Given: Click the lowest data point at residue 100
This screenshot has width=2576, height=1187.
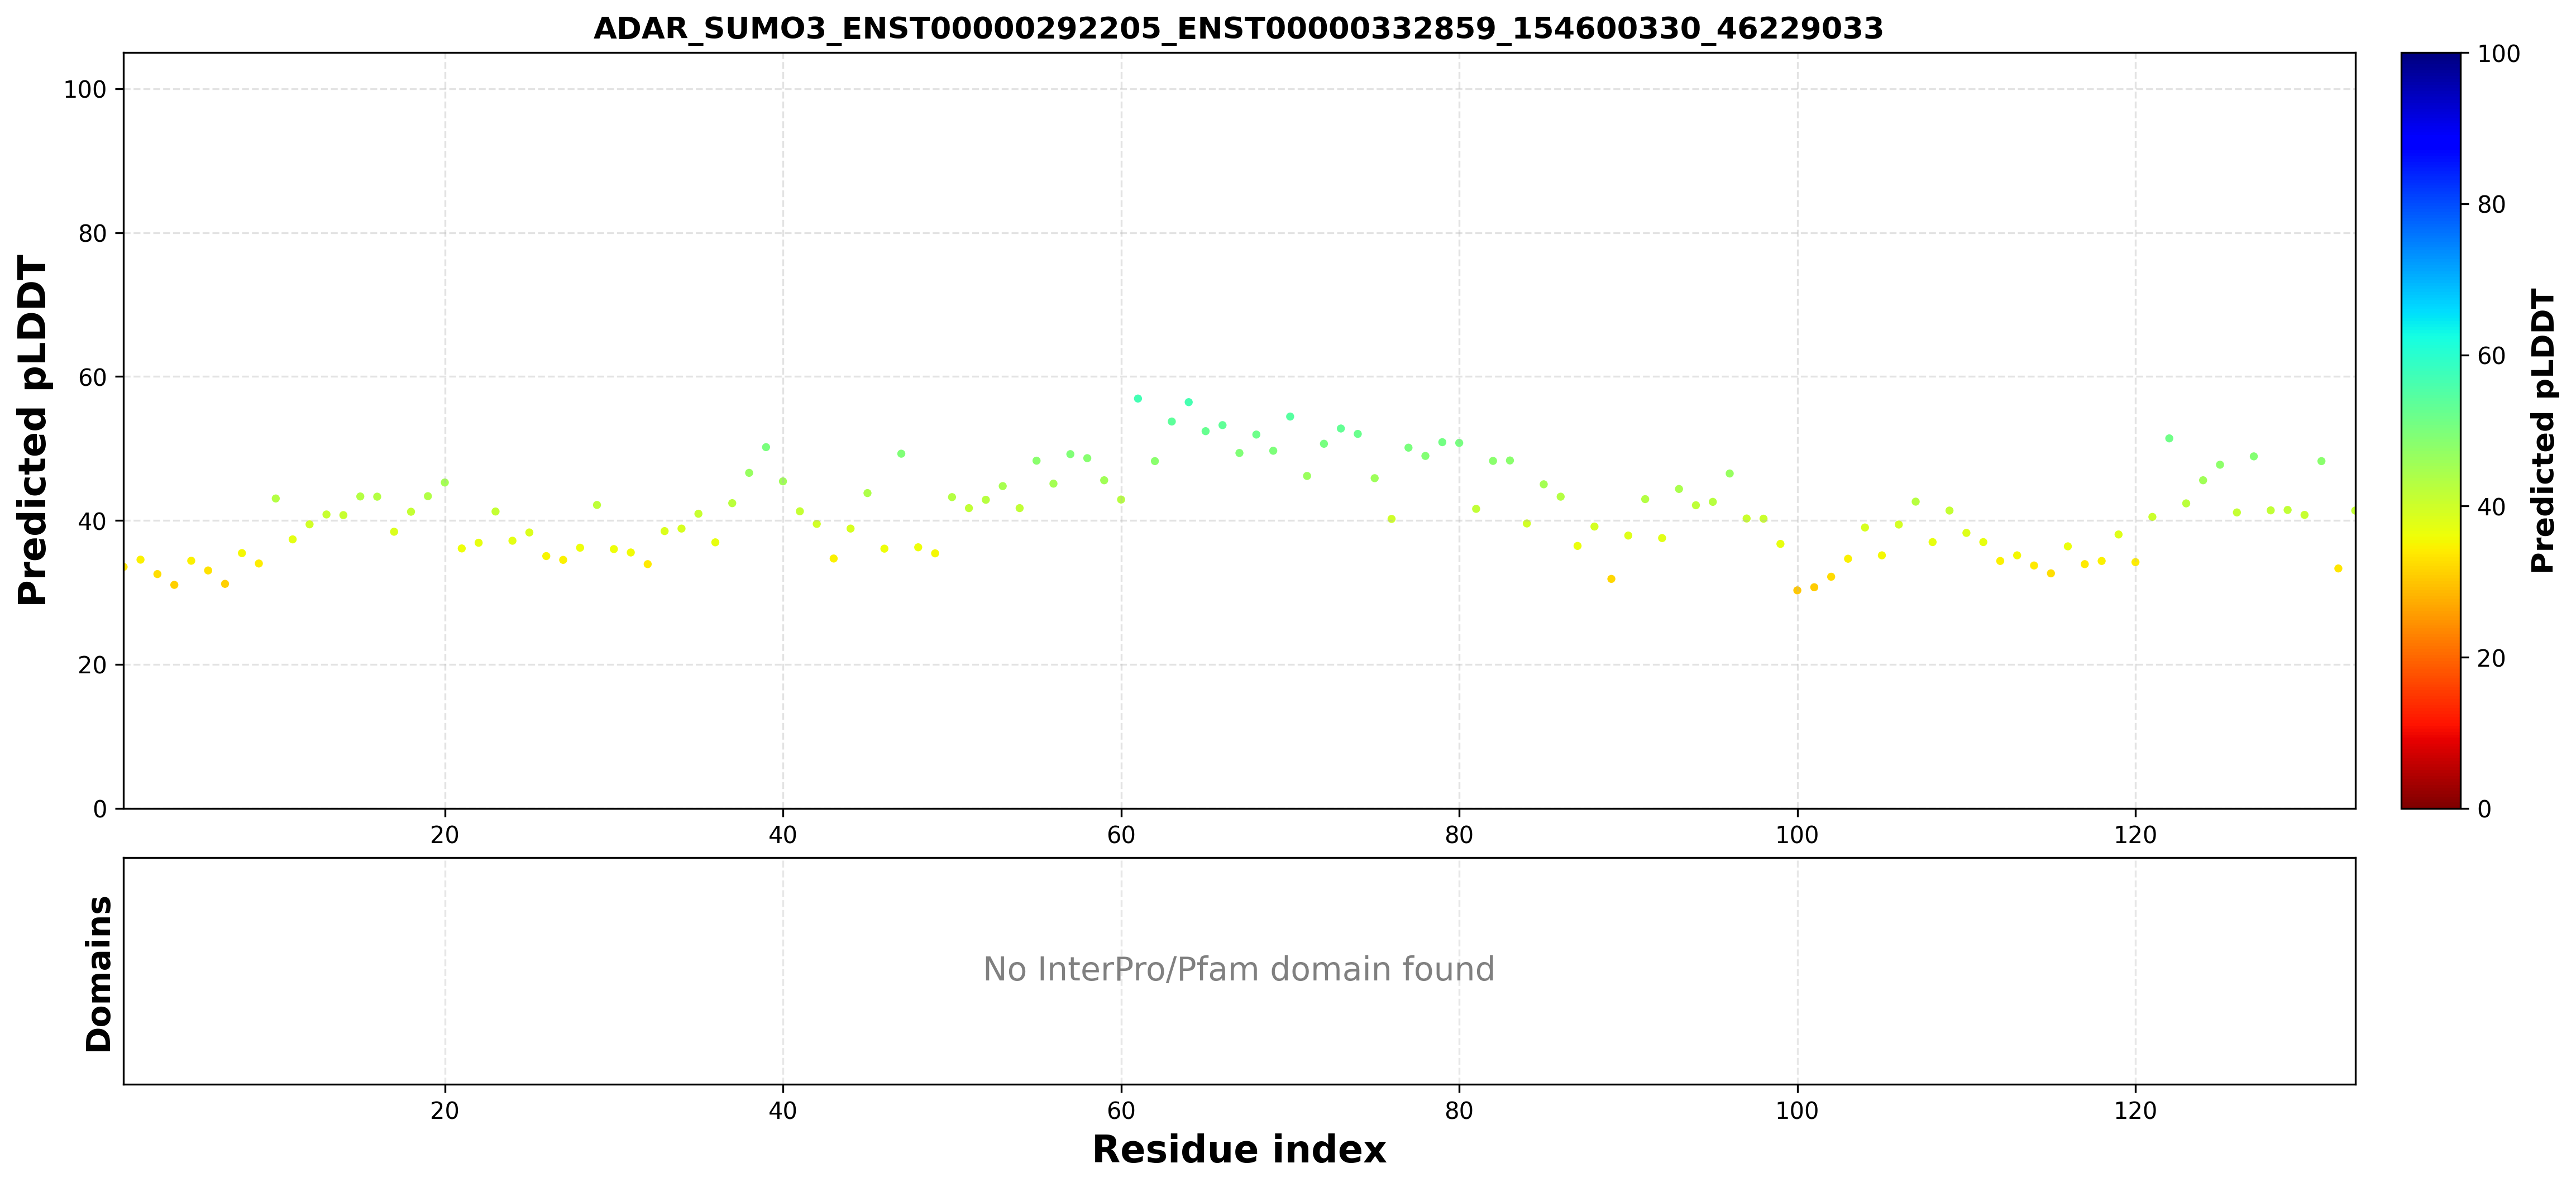Looking at the screenshot, I should click(x=1797, y=590).
